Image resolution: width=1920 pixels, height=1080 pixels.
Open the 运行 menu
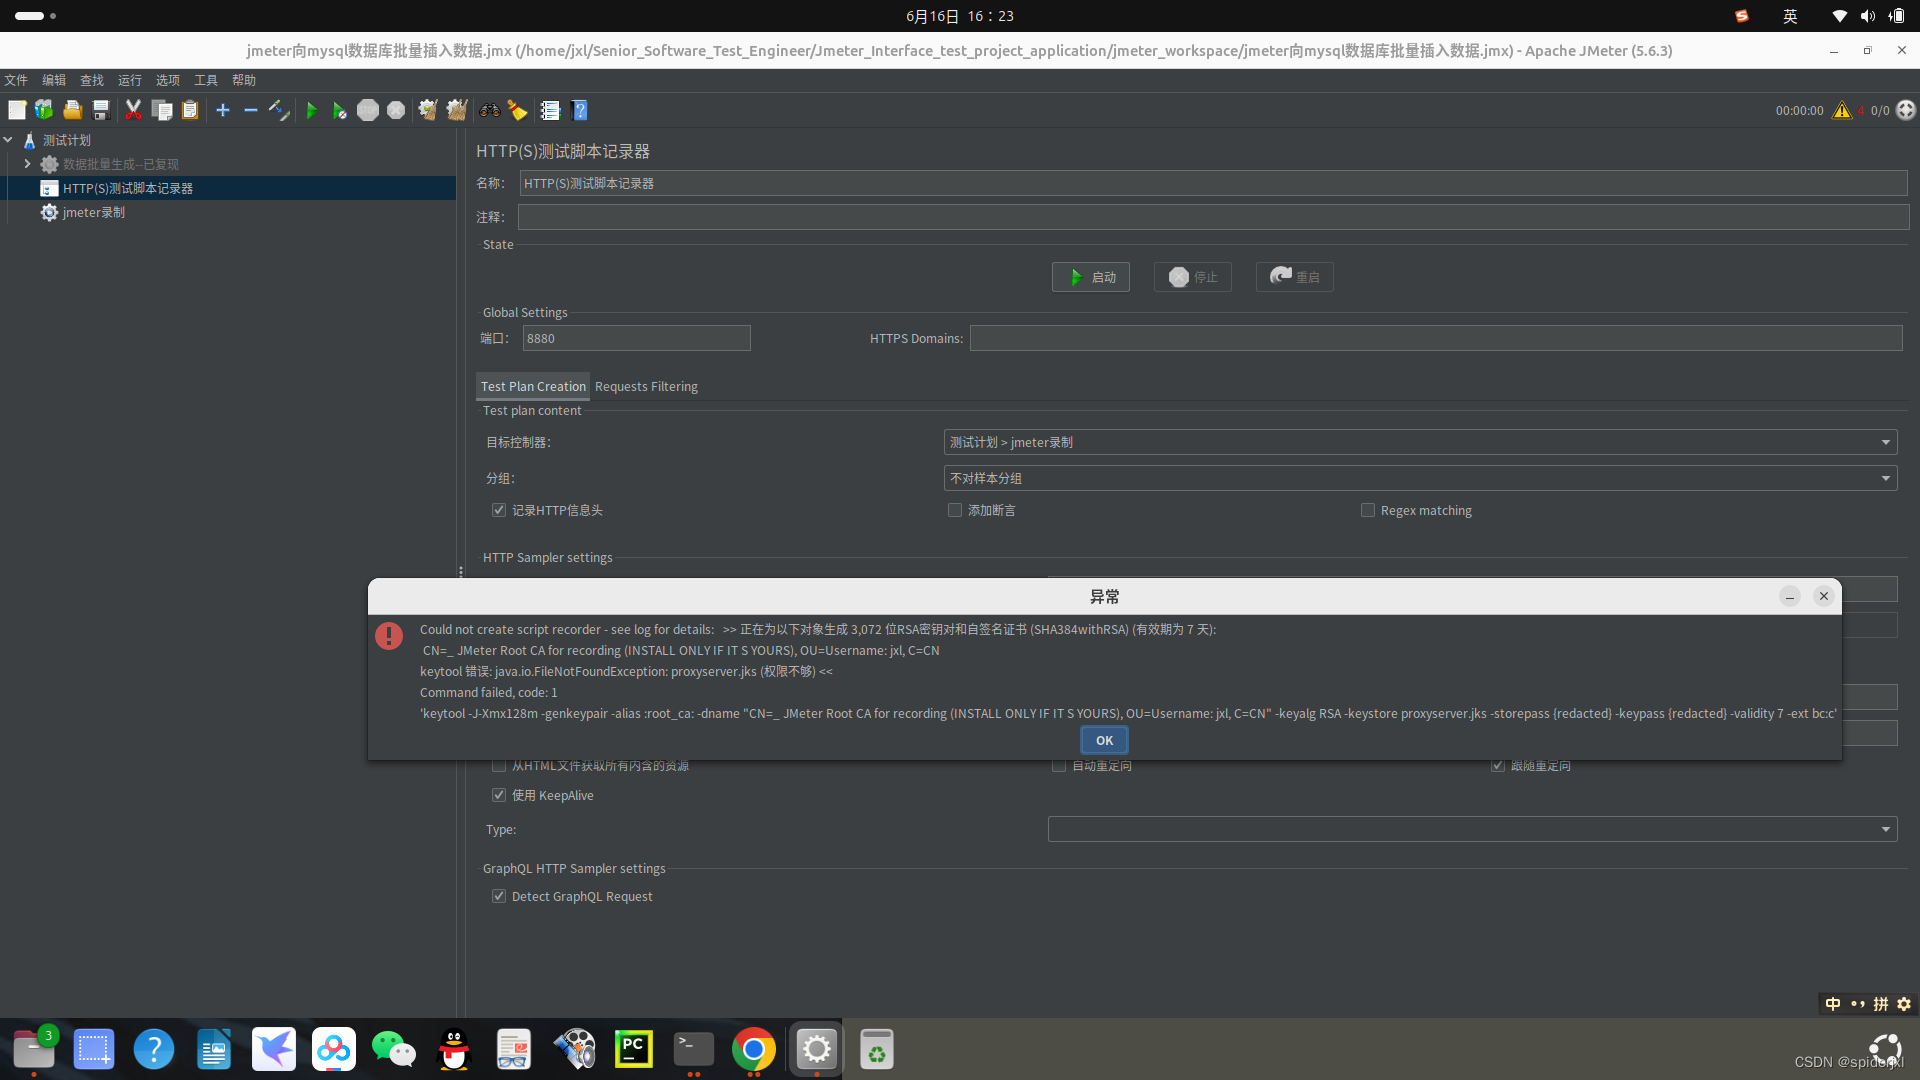(129, 80)
